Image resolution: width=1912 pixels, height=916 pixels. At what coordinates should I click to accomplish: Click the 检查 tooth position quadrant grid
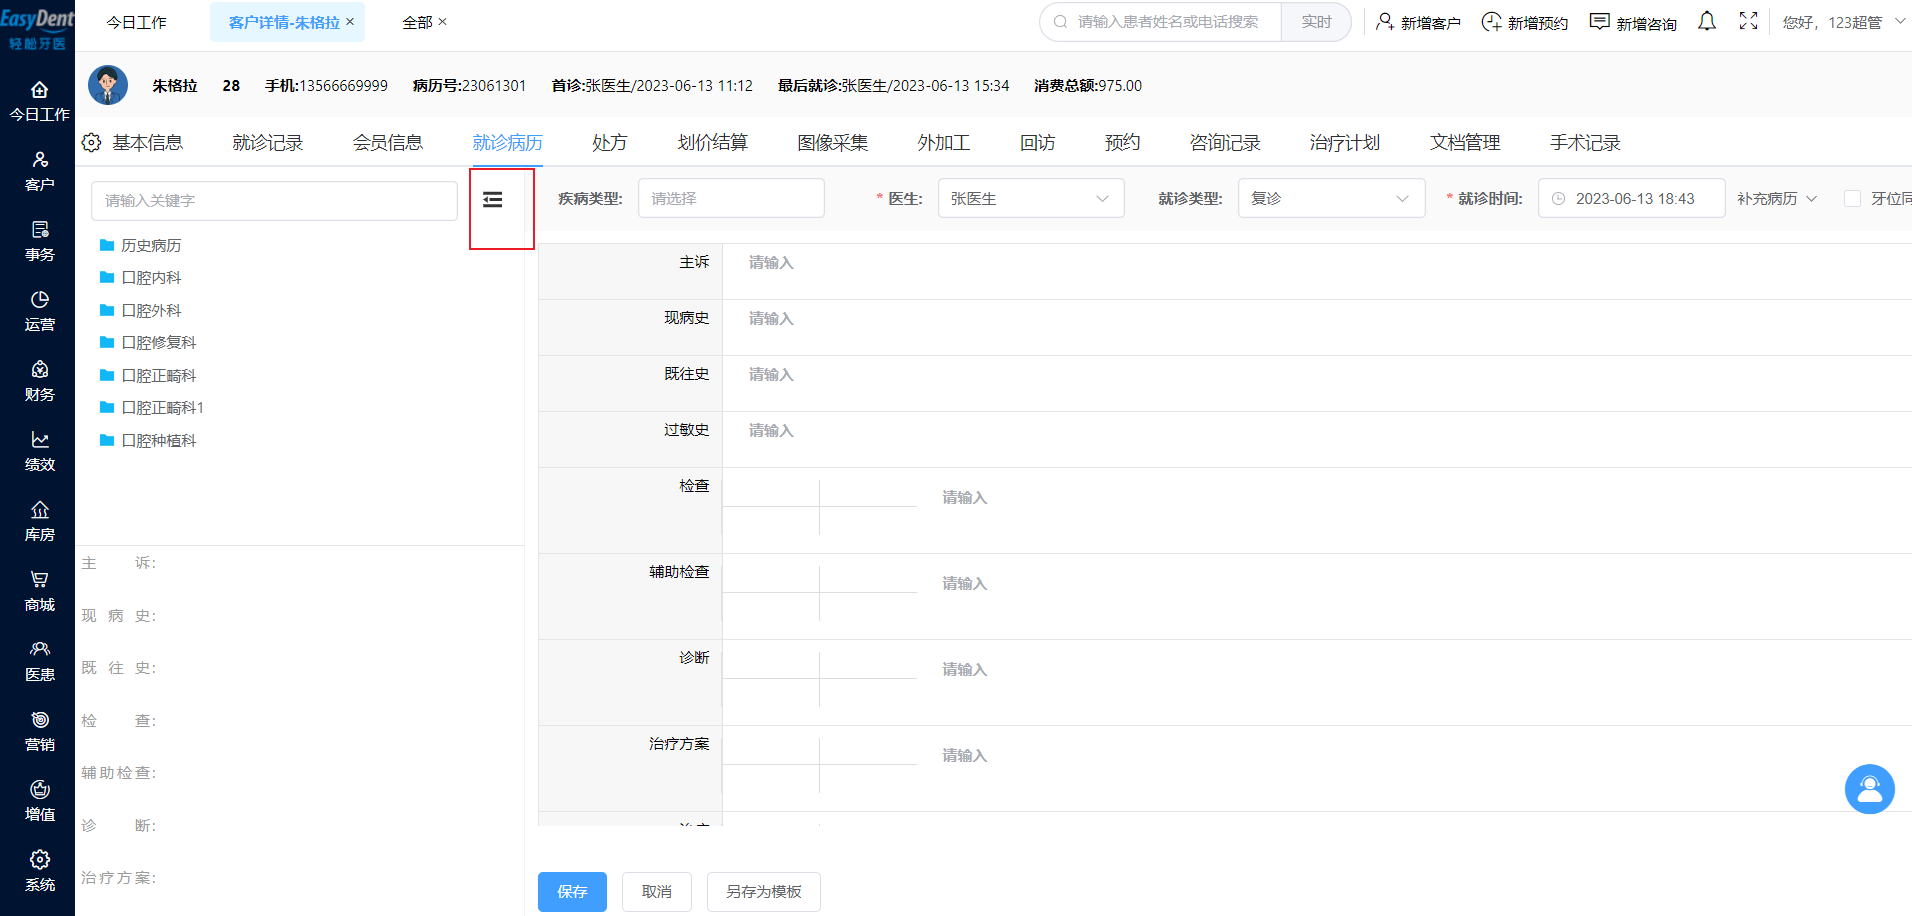(x=820, y=507)
